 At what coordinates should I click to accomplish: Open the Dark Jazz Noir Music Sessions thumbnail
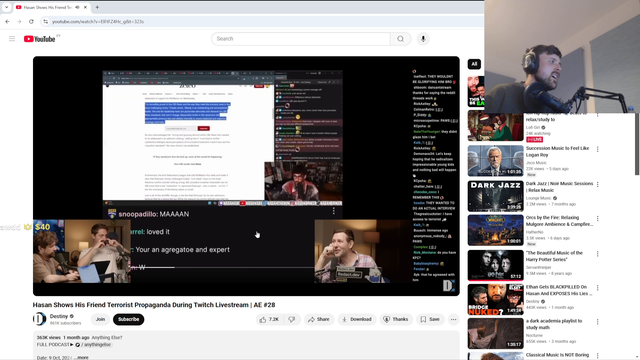point(495,196)
